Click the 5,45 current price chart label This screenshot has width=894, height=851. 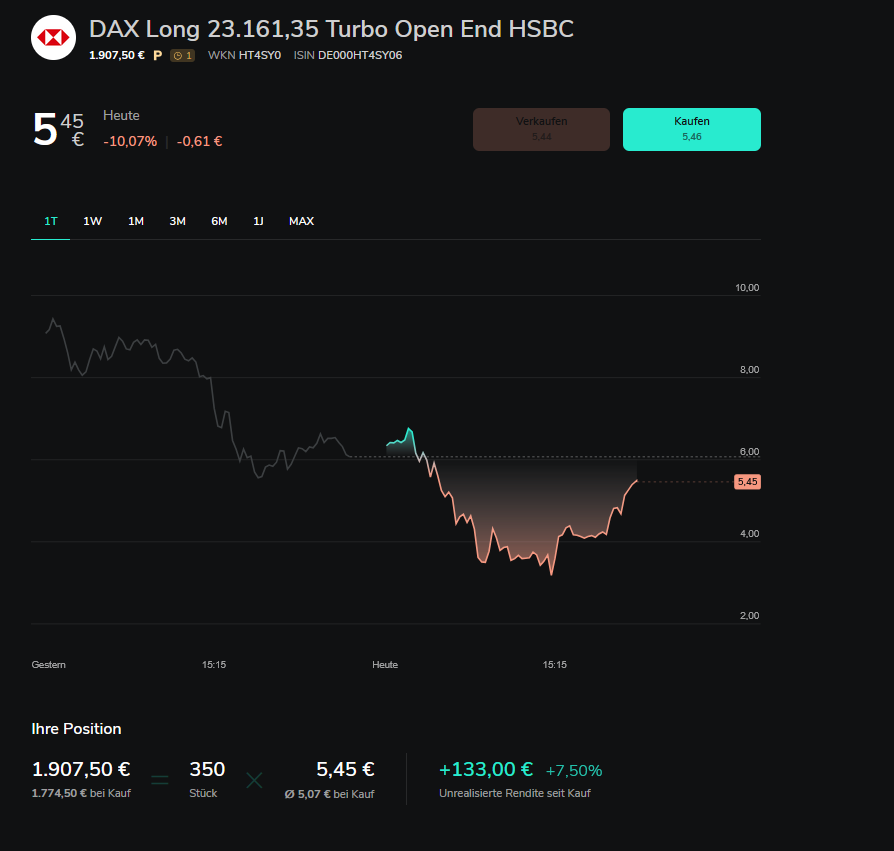[x=747, y=482]
